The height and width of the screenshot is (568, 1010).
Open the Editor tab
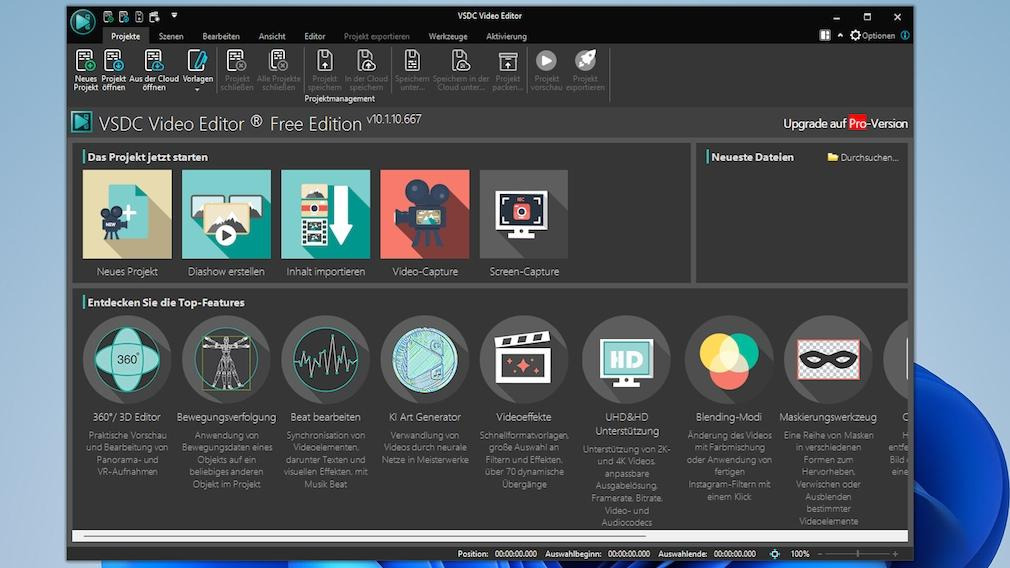point(314,37)
